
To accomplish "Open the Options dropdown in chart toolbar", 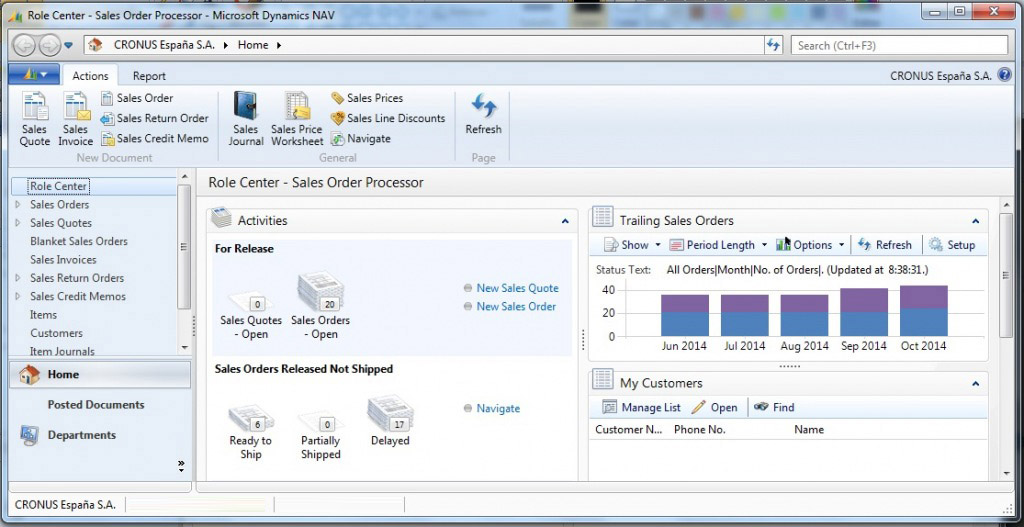I will coord(810,245).
